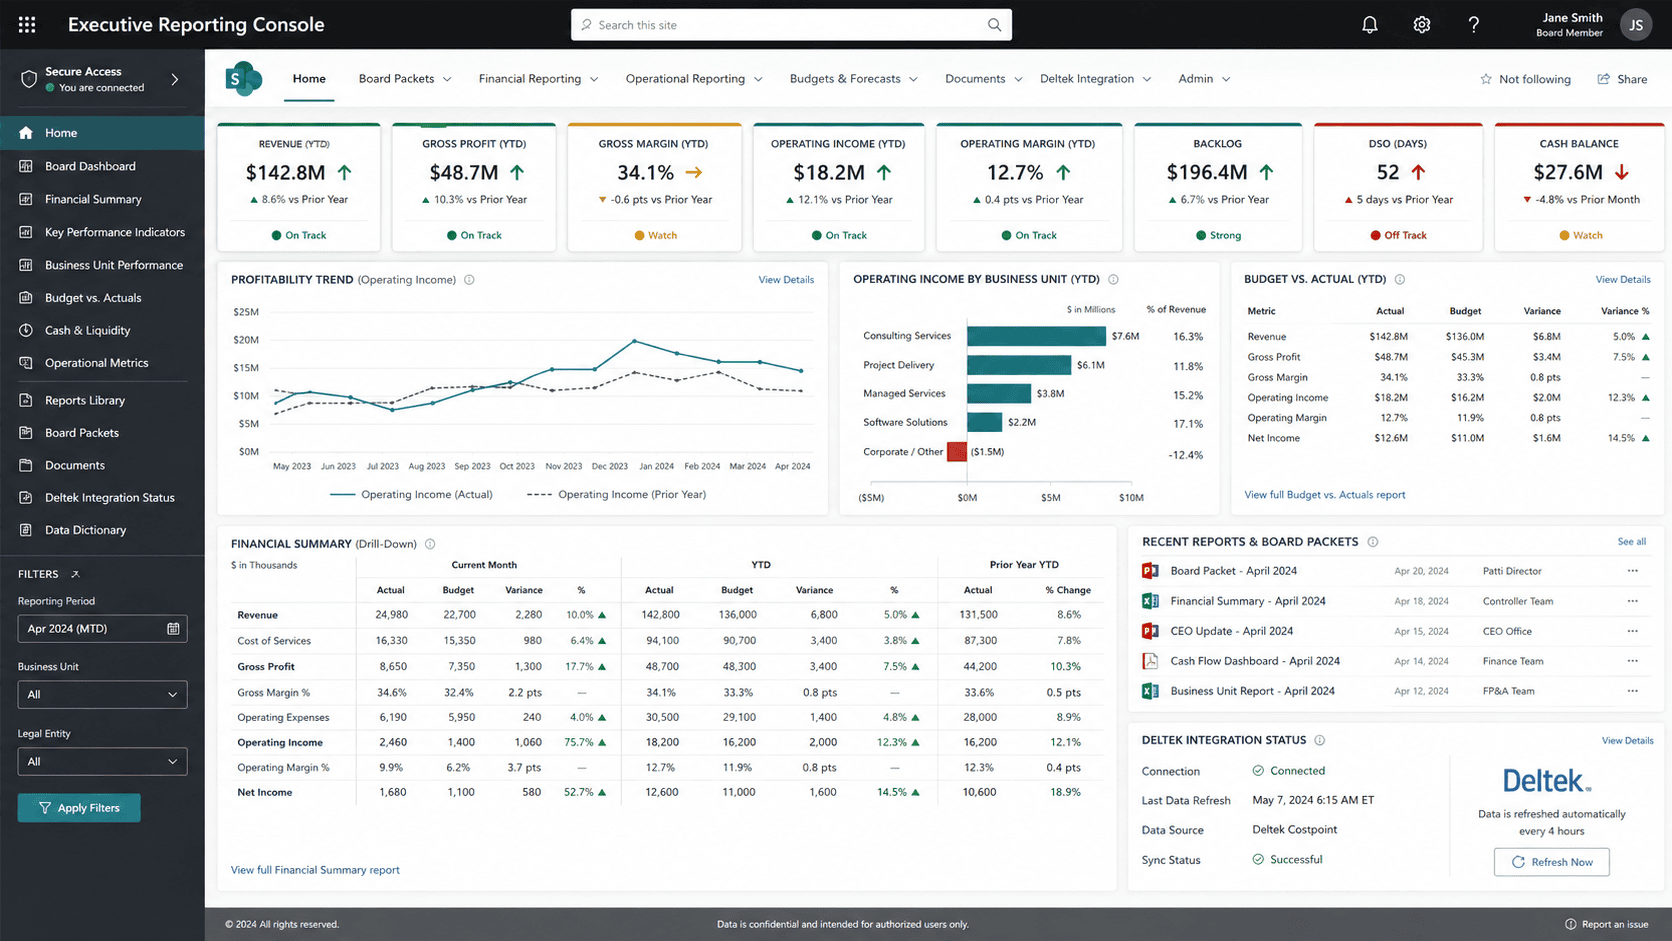Click the Apply Filters button
Screen dimensions: 1672x941
[x=79, y=808]
